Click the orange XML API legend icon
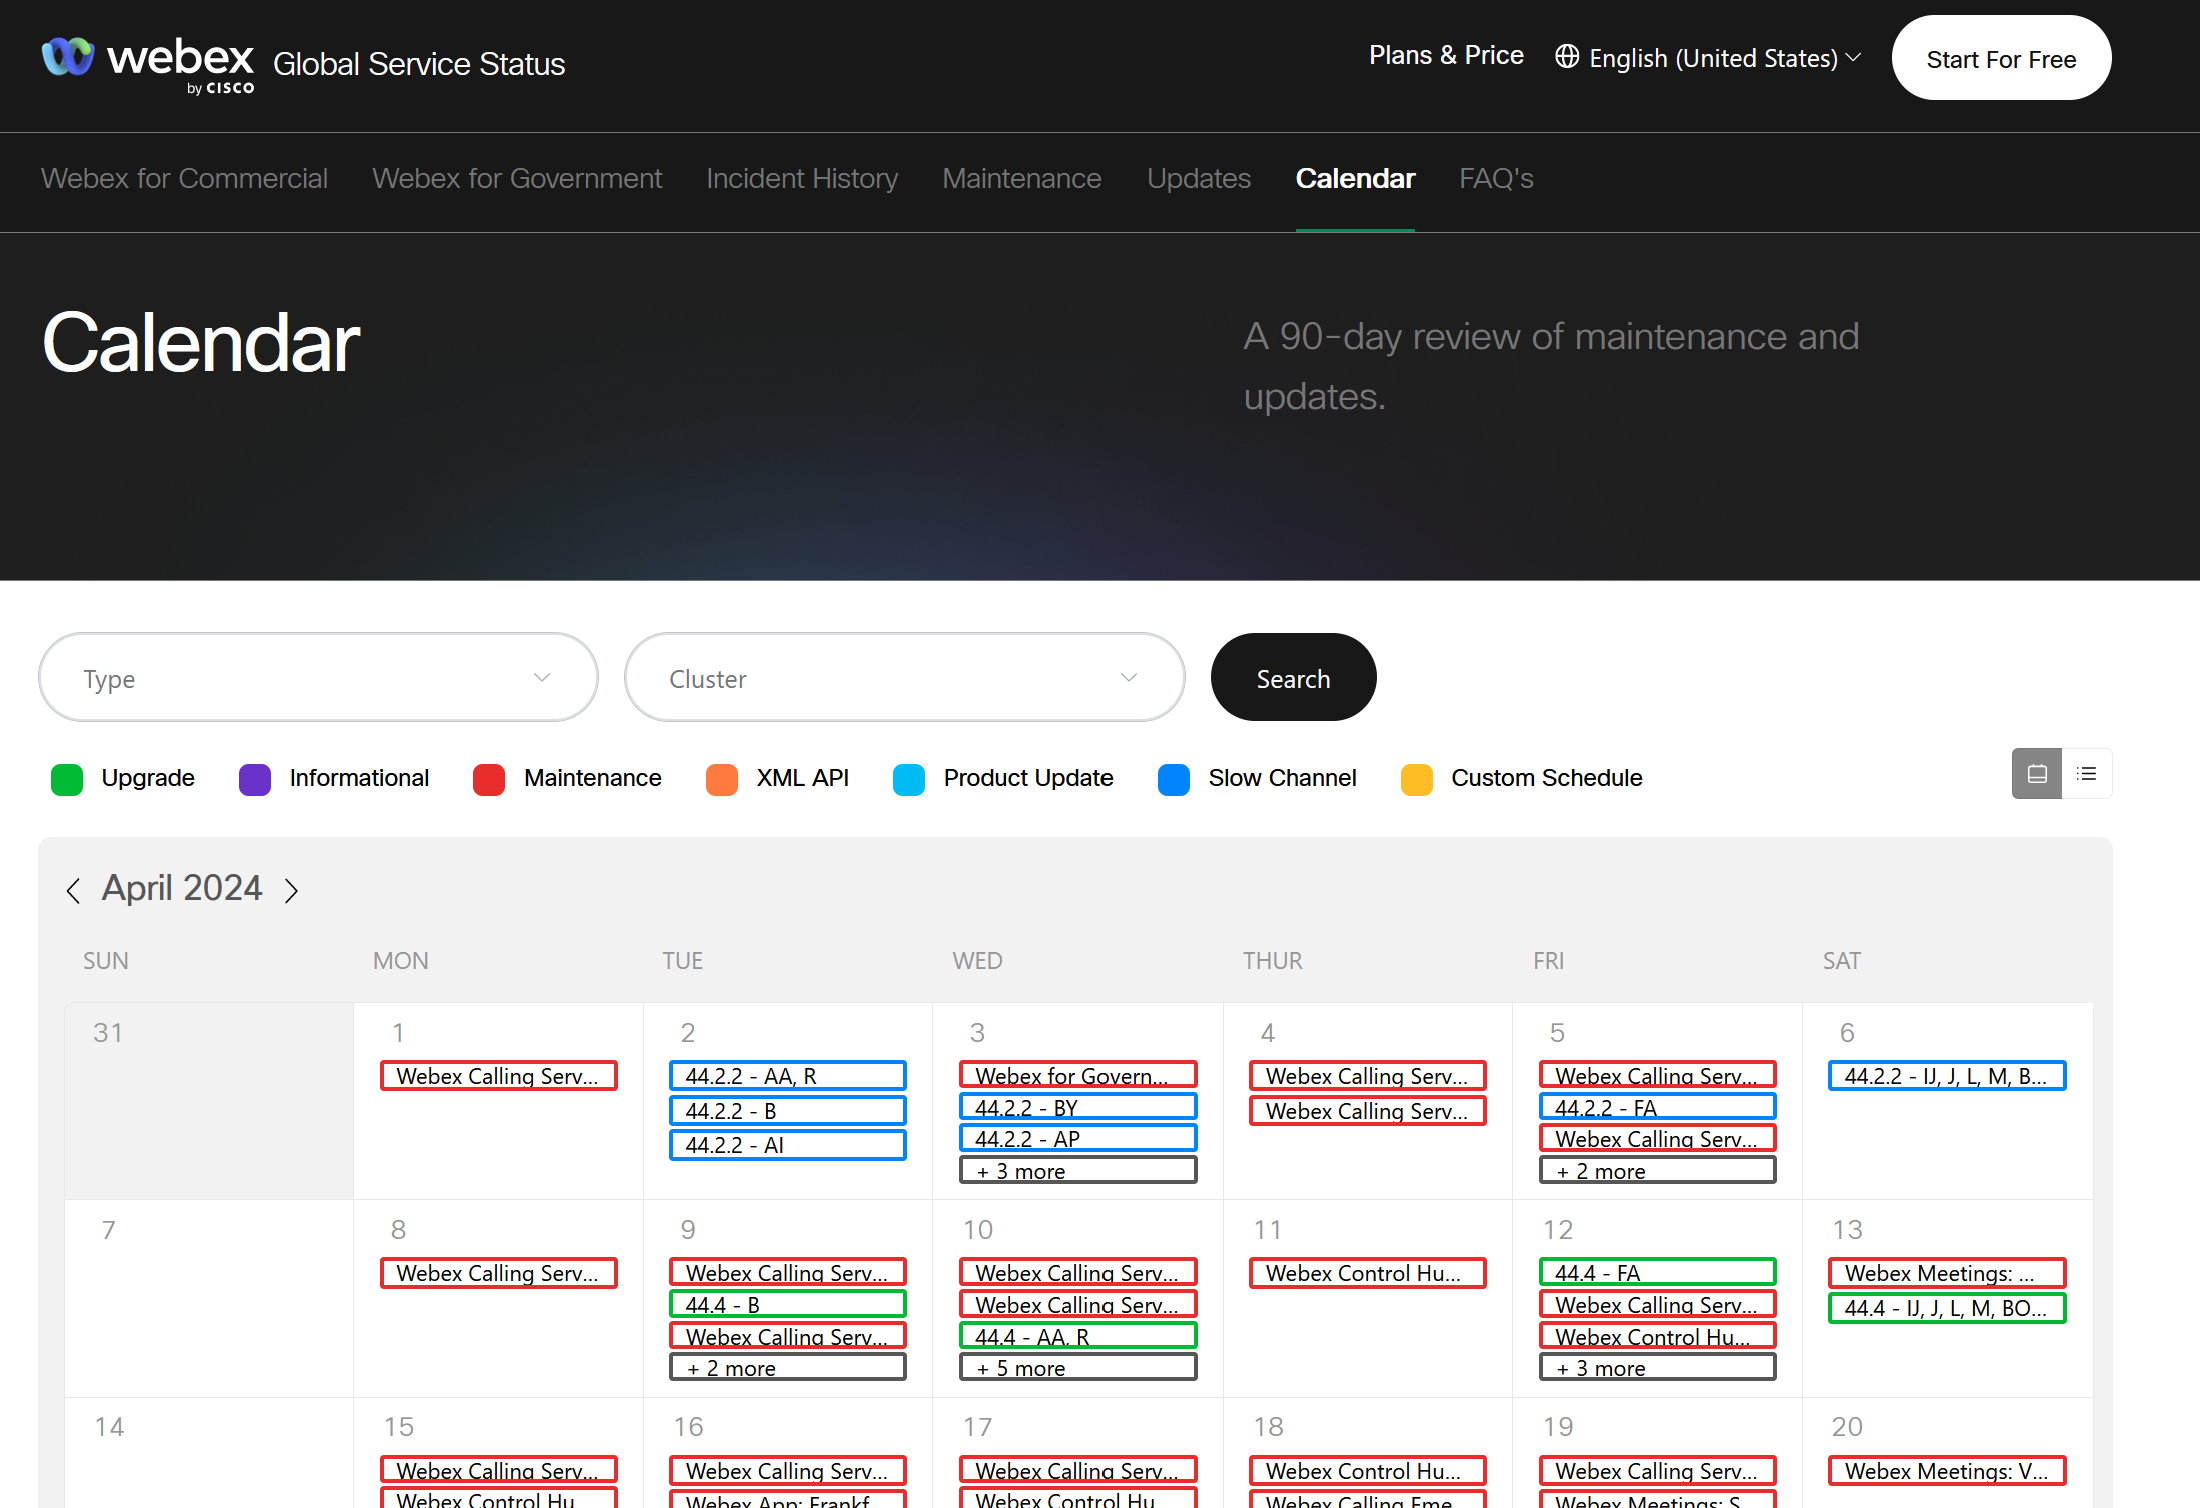The height and width of the screenshot is (1508, 2200). coord(722,779)
